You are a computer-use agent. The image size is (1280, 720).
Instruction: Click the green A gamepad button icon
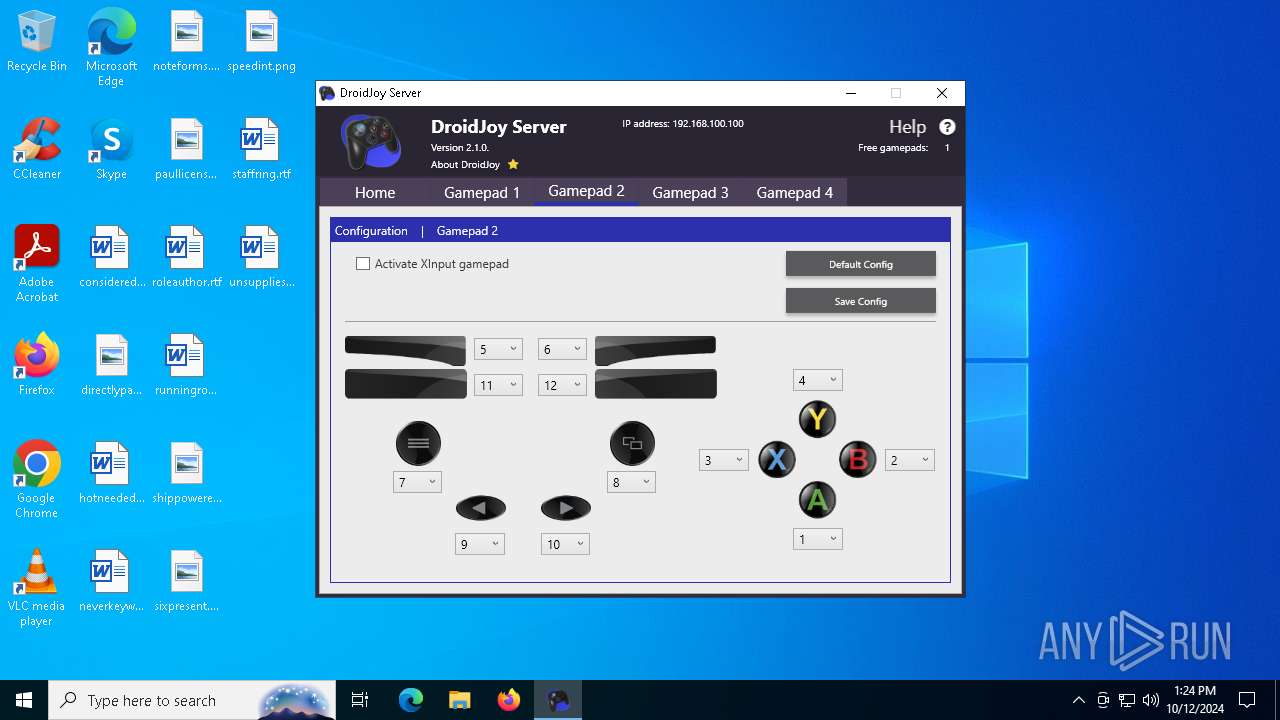(x=817, y=500)
